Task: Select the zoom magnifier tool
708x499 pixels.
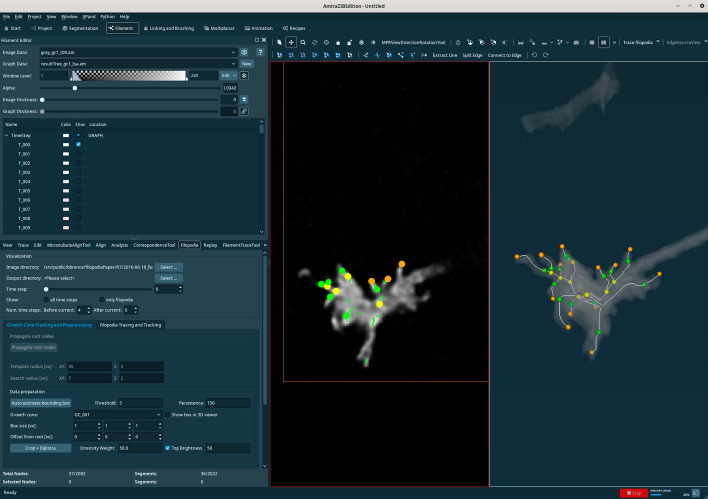Action: (x=303, y=42)
